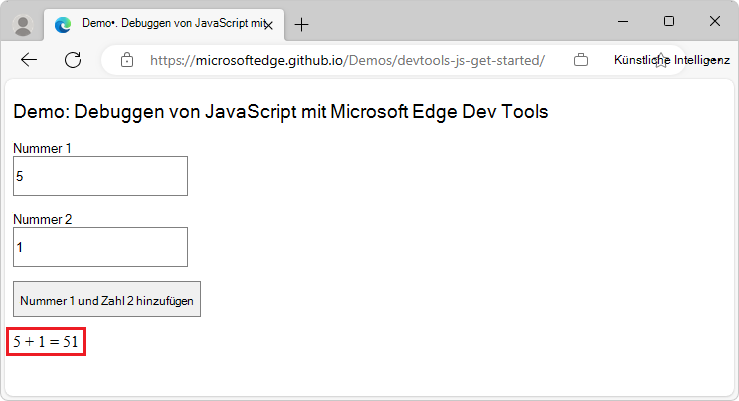Viewport: 739px width, 401px height.
Task: Click the Nummer 1 label
Action: point(43,148)
